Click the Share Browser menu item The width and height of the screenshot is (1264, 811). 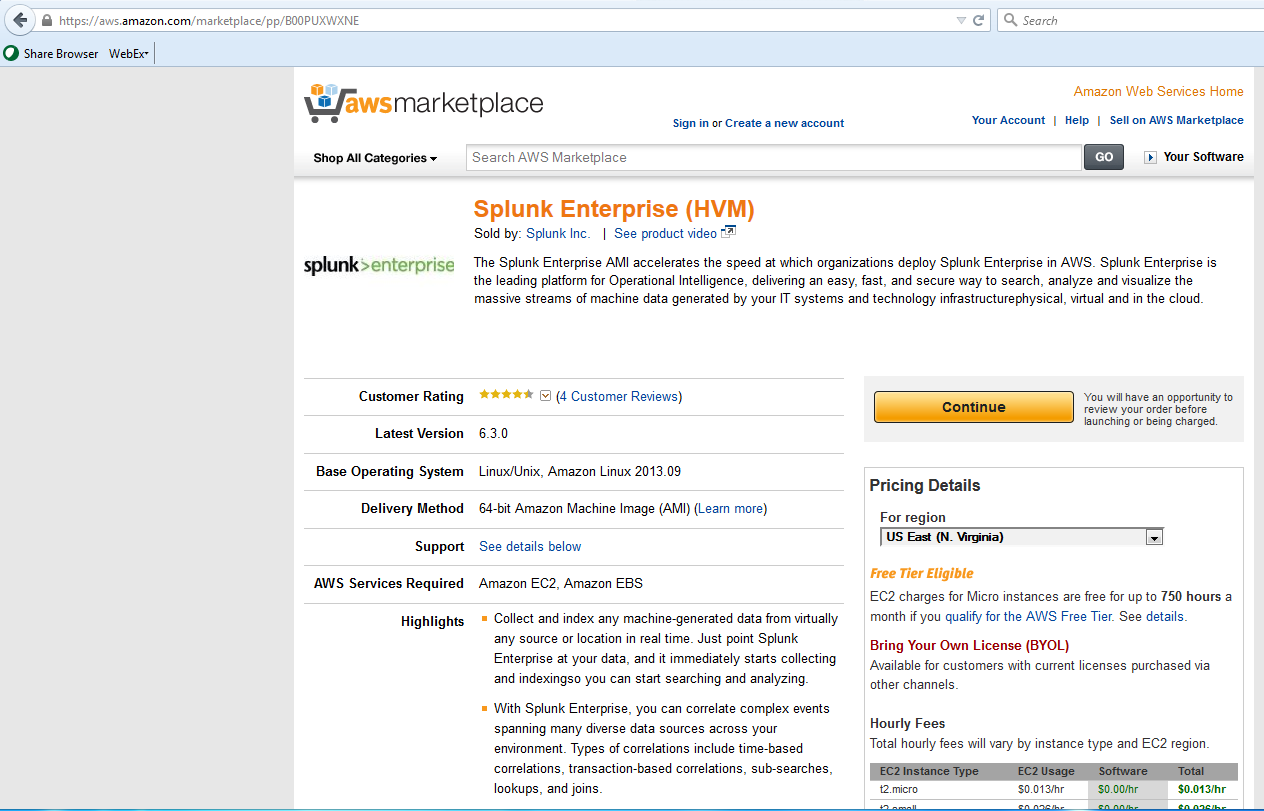point(57,53)
